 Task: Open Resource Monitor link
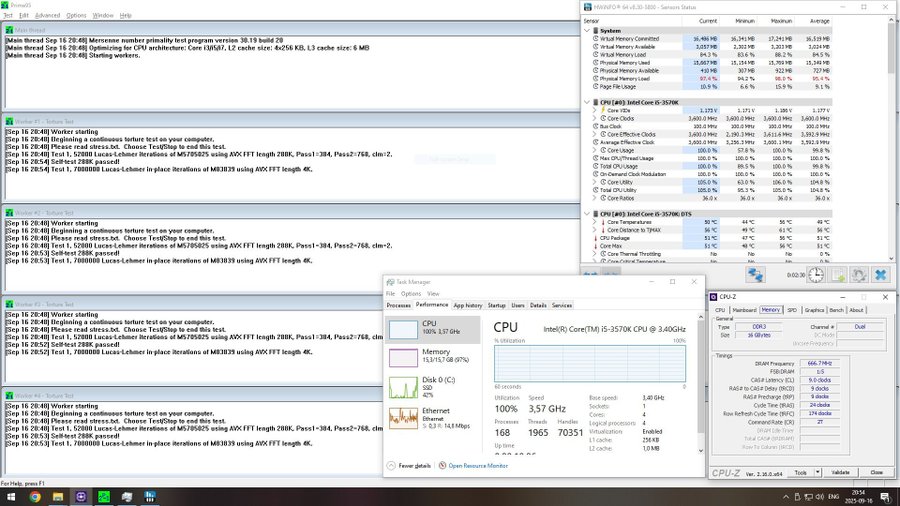coord(478,466)
